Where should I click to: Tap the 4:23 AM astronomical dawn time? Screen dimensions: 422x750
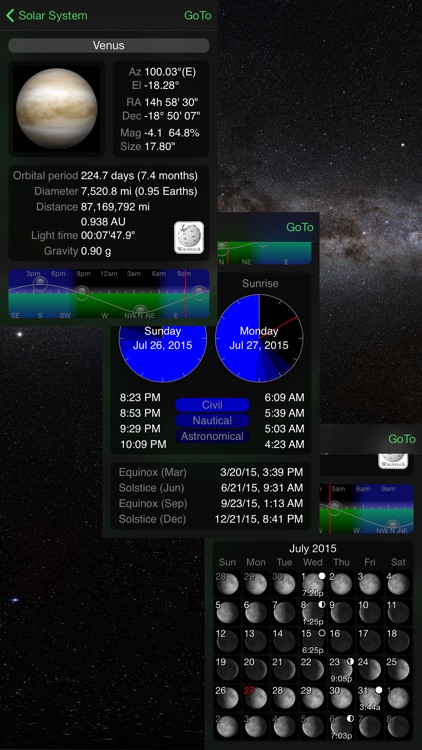pos(284,444)
